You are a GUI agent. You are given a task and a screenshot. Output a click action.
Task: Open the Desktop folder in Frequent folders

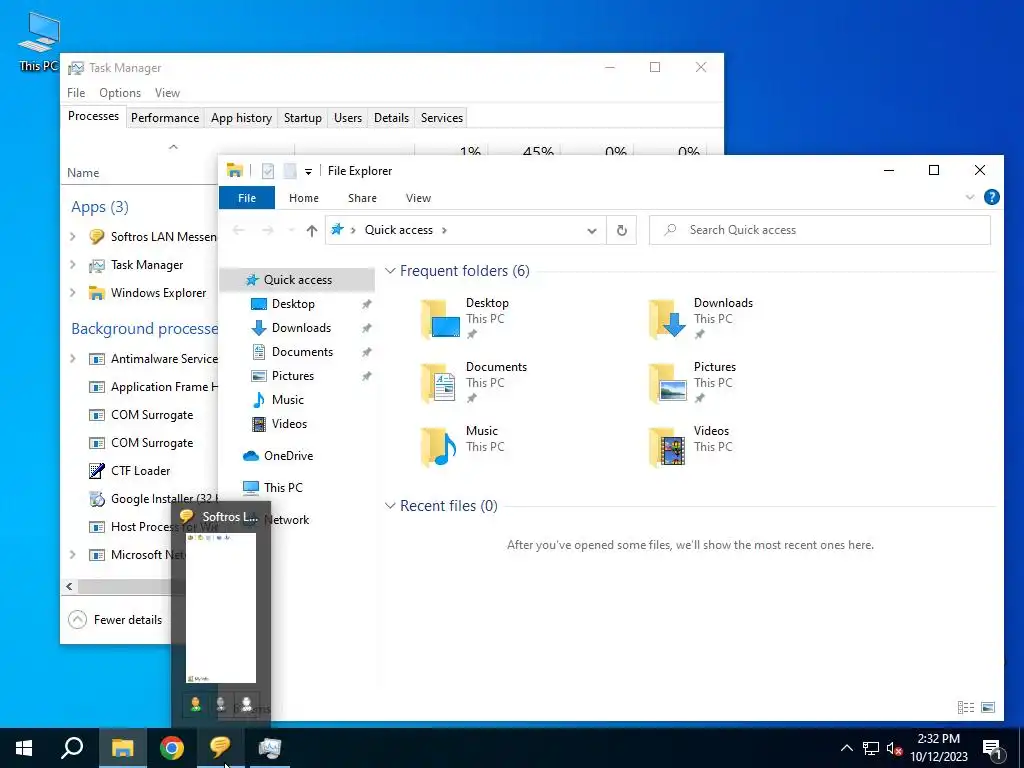465,318
